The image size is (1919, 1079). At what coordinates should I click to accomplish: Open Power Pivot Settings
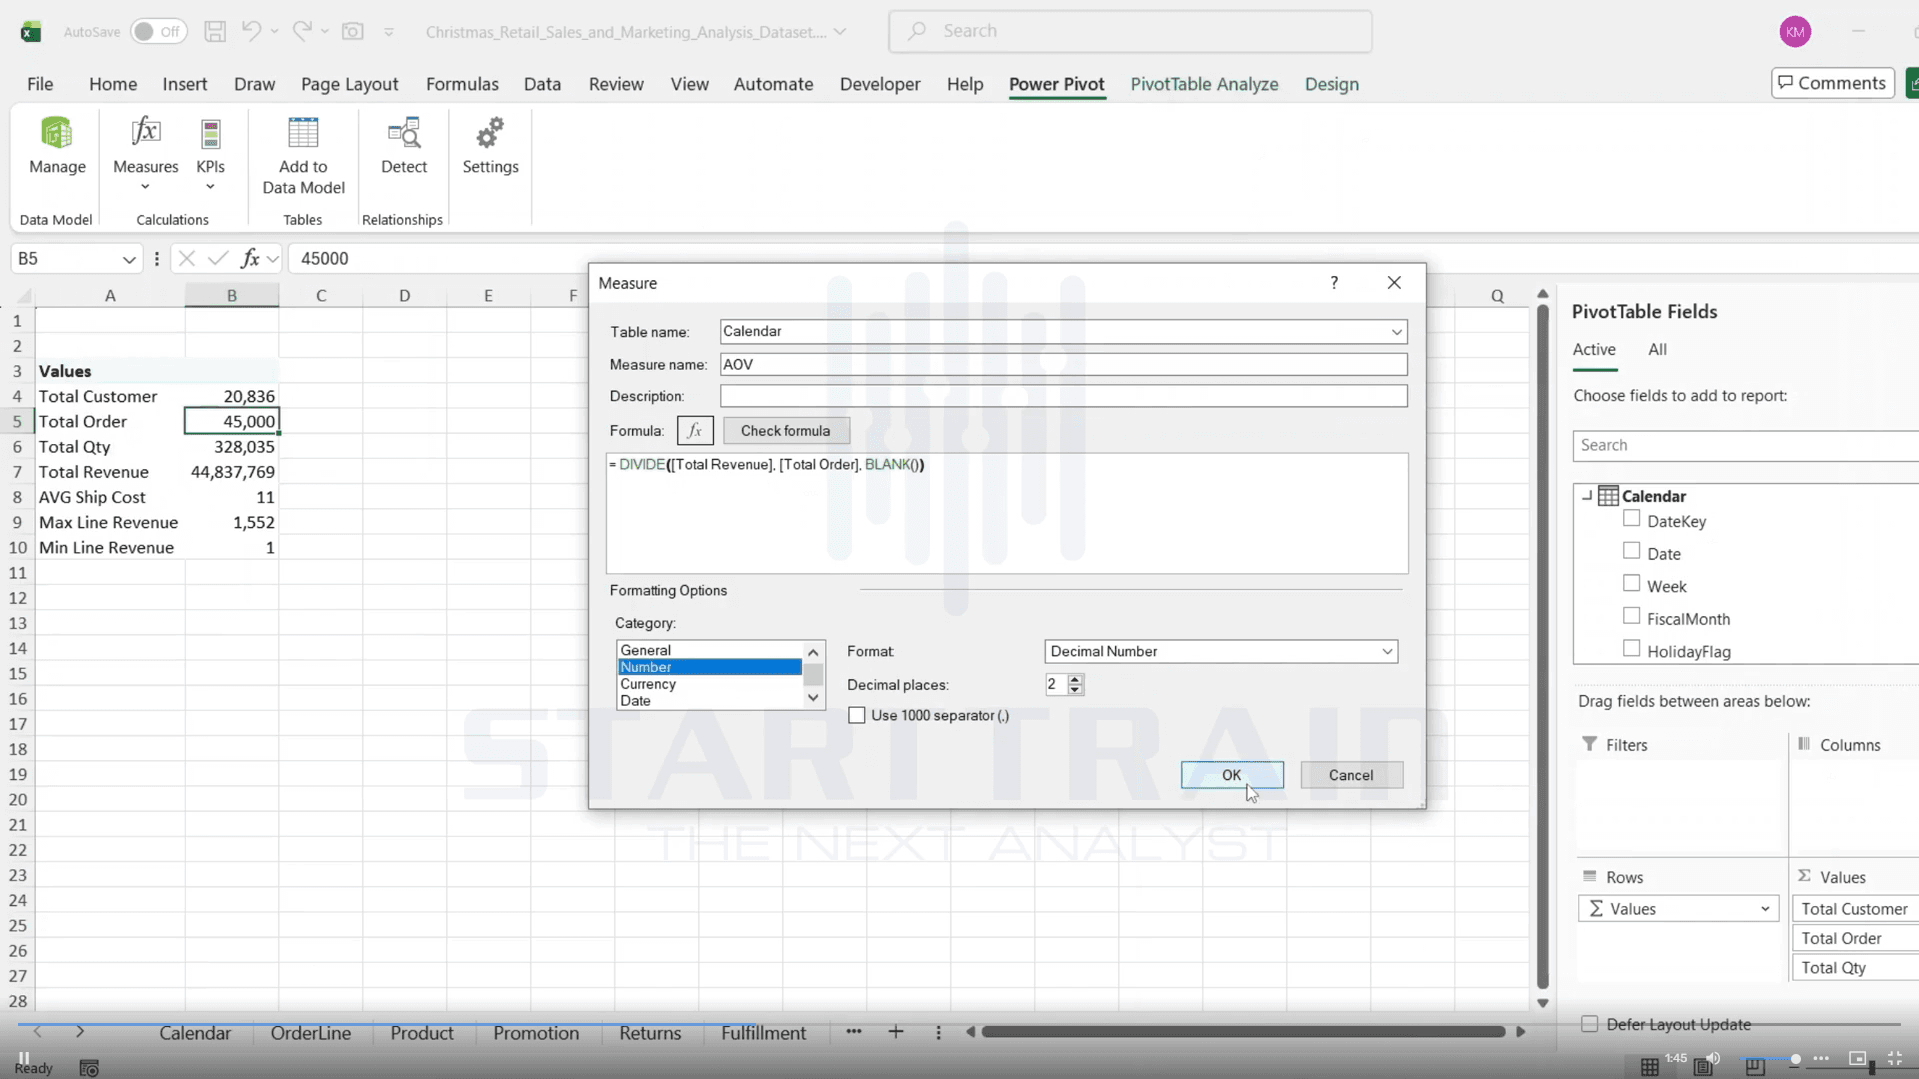coord(490,146)
